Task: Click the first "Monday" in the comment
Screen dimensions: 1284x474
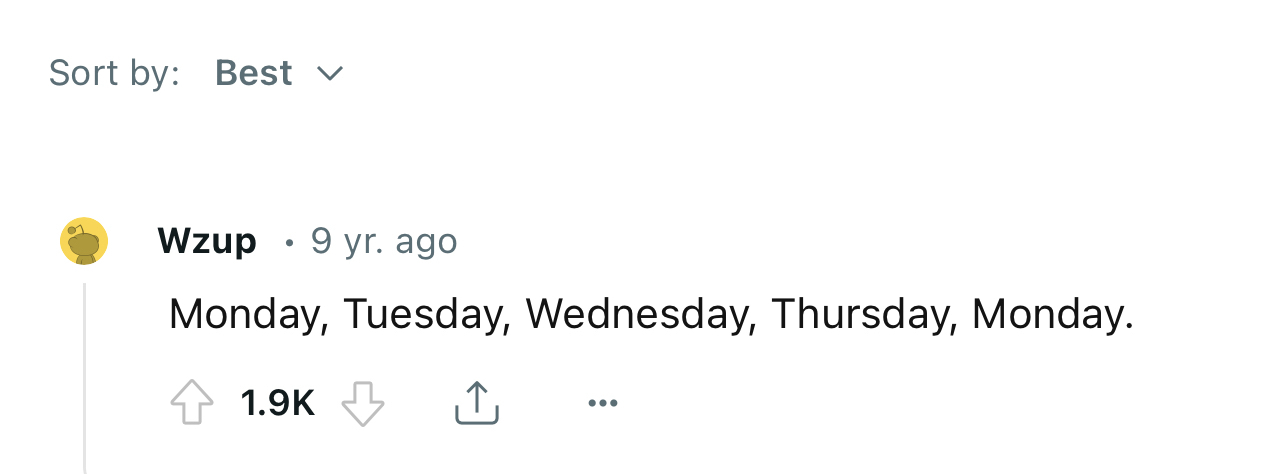Action: (x=247, y=314)
